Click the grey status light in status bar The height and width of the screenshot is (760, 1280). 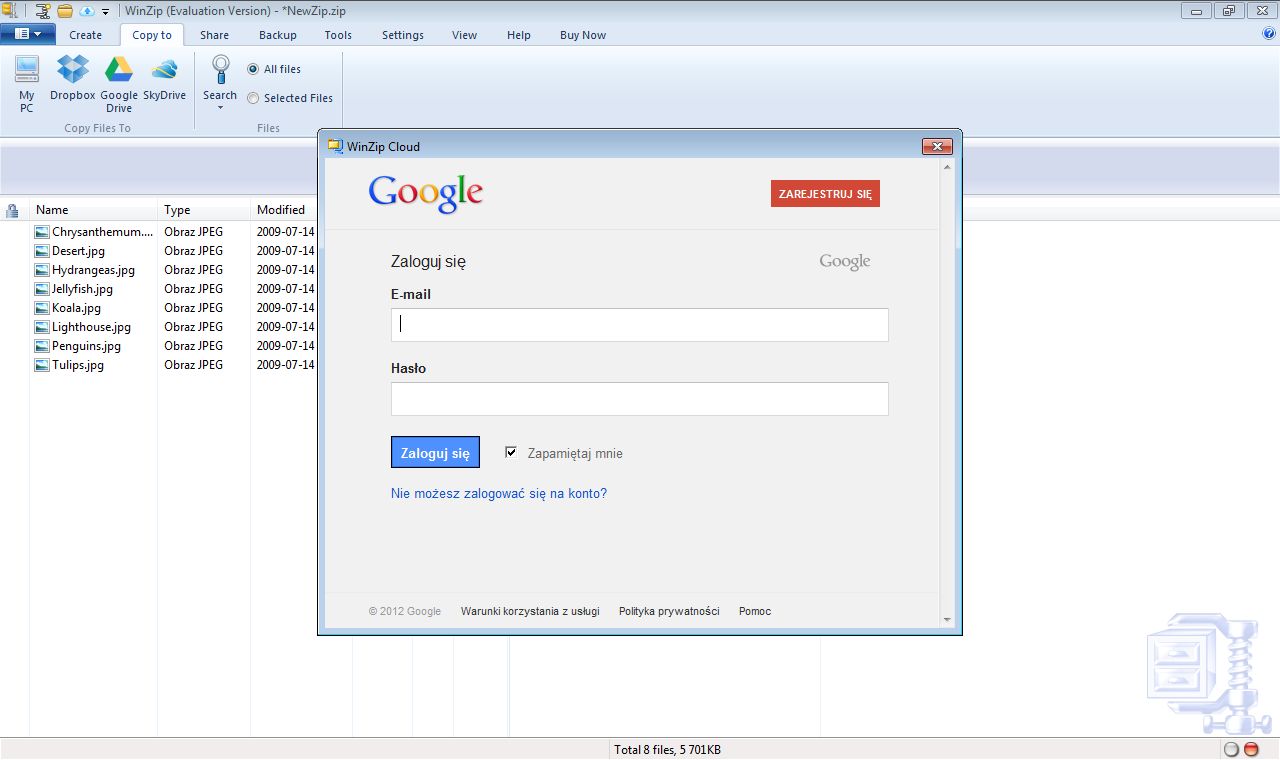tap(1231, 750)
